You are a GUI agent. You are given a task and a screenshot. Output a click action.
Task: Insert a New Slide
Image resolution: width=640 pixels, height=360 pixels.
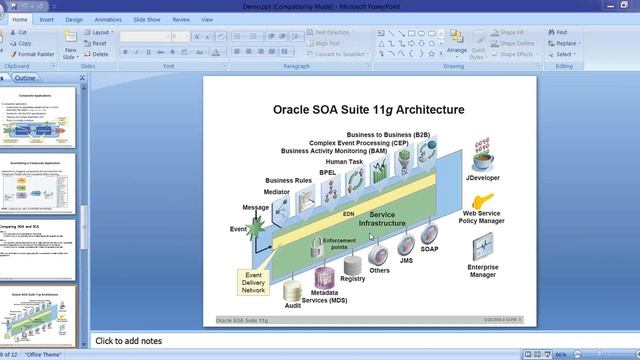point(71,45)
